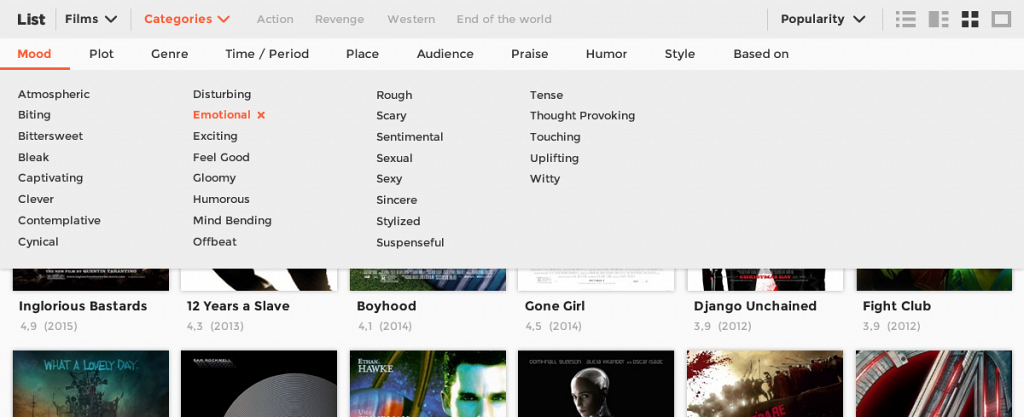
Task: Select the Suspenseful mood
Action: (410, 243)
